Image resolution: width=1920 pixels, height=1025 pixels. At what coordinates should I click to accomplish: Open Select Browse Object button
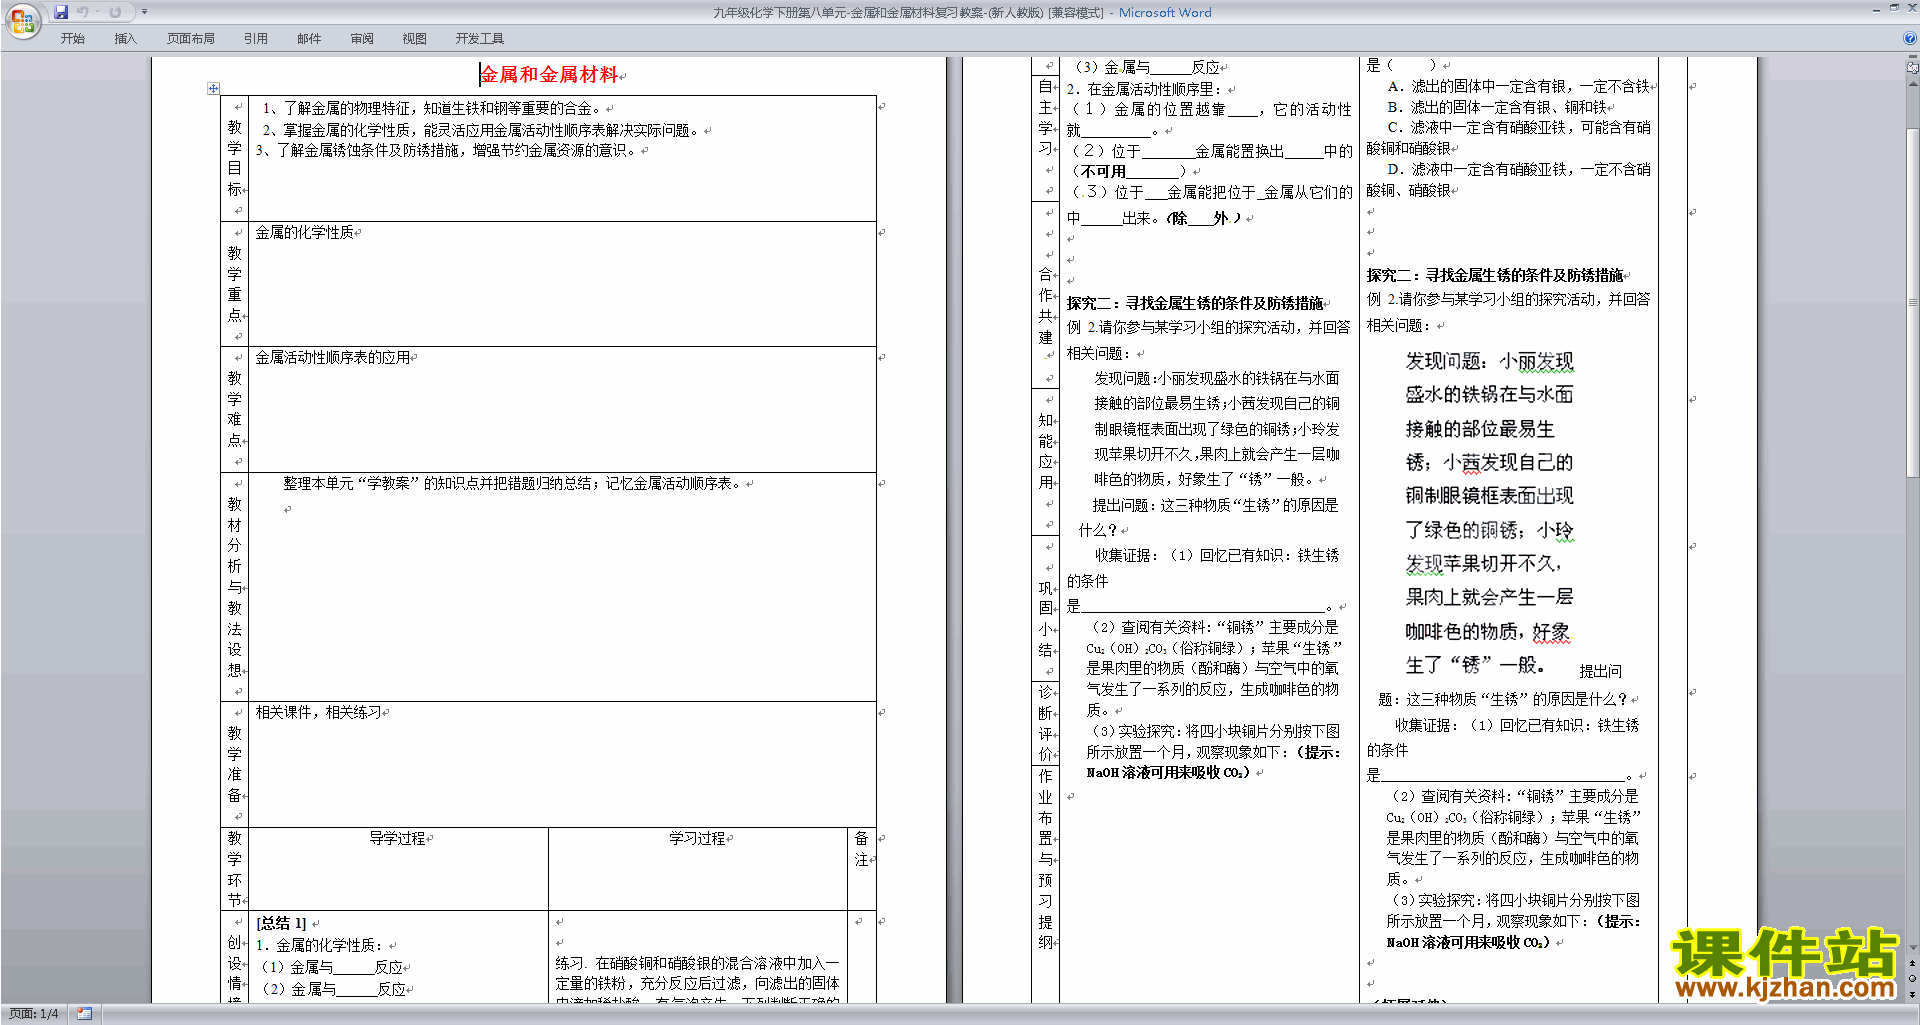(1913, 978)
